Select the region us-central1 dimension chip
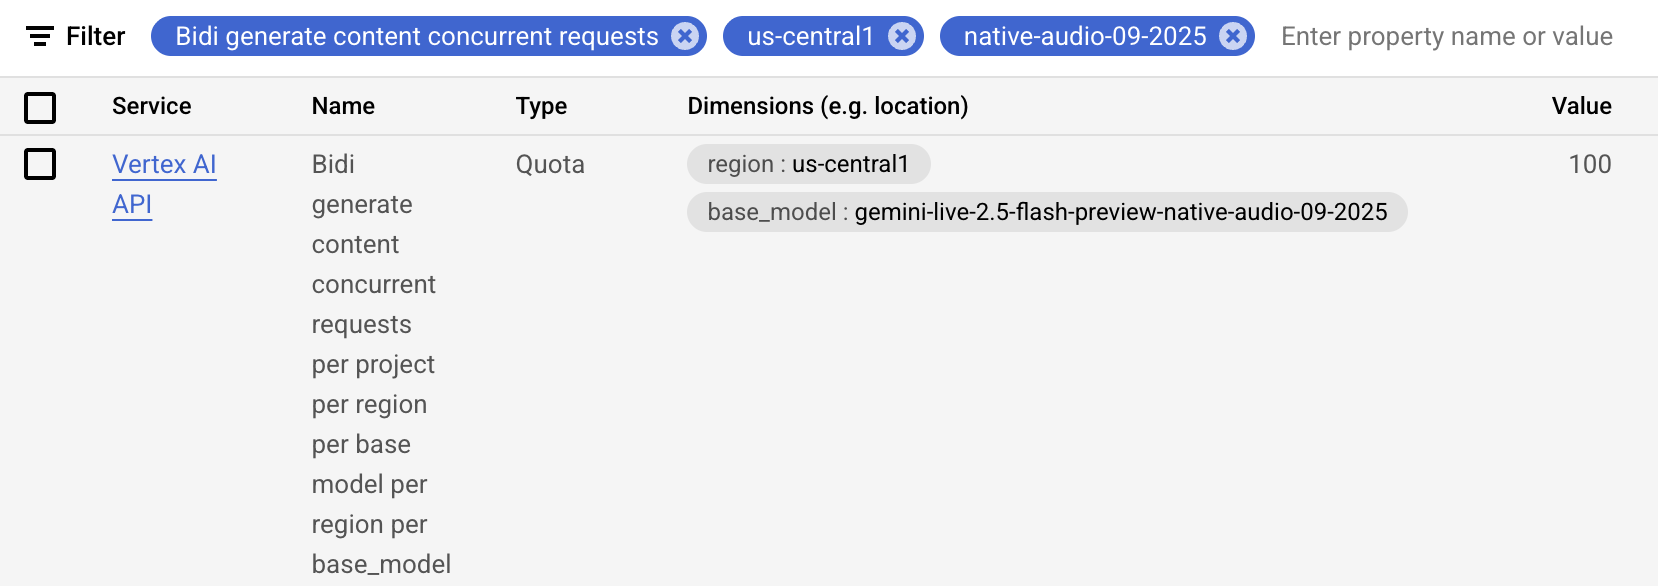The image size is (1658, 586). [x=808, y=164]
